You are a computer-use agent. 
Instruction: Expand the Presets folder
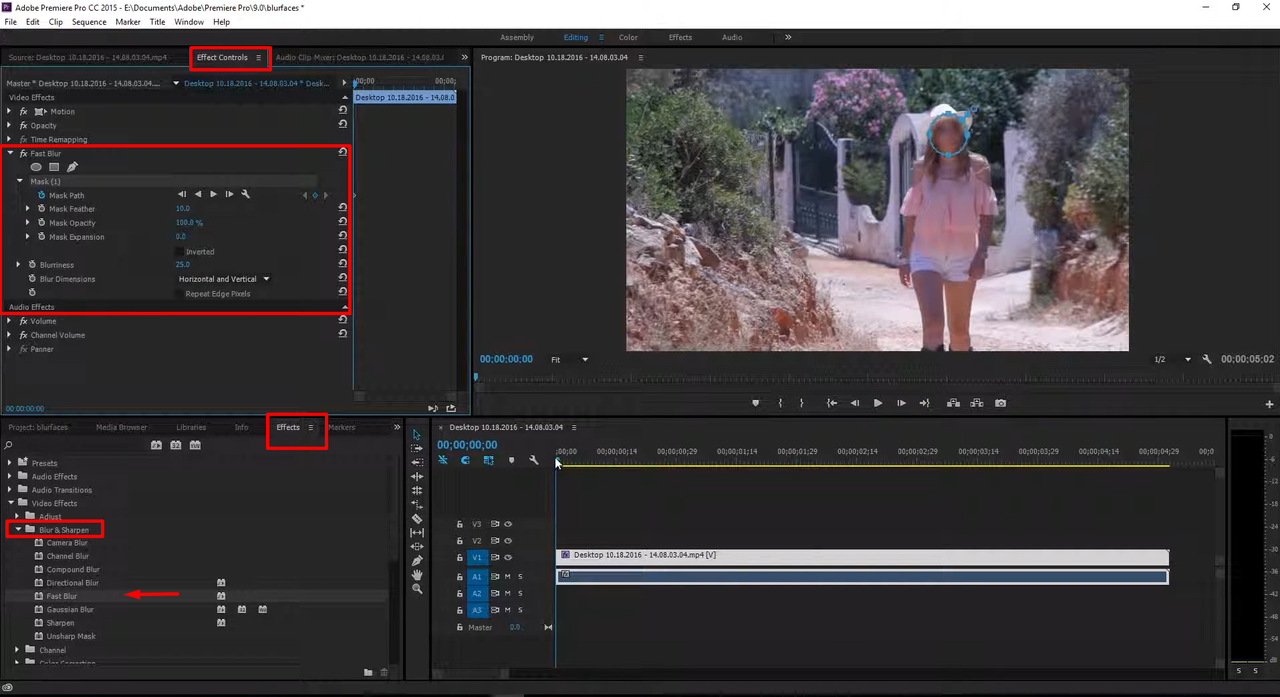coord(10,463)
